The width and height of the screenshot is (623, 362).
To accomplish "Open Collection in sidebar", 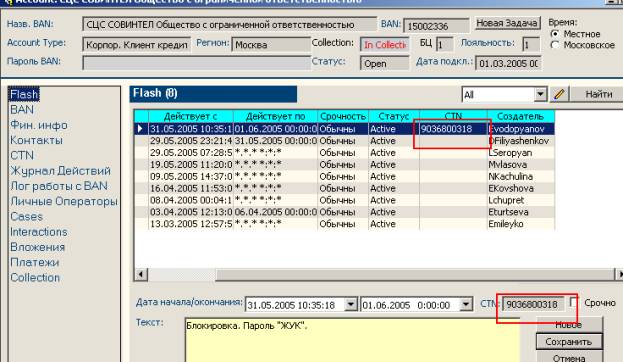I will tap(35, 277).
